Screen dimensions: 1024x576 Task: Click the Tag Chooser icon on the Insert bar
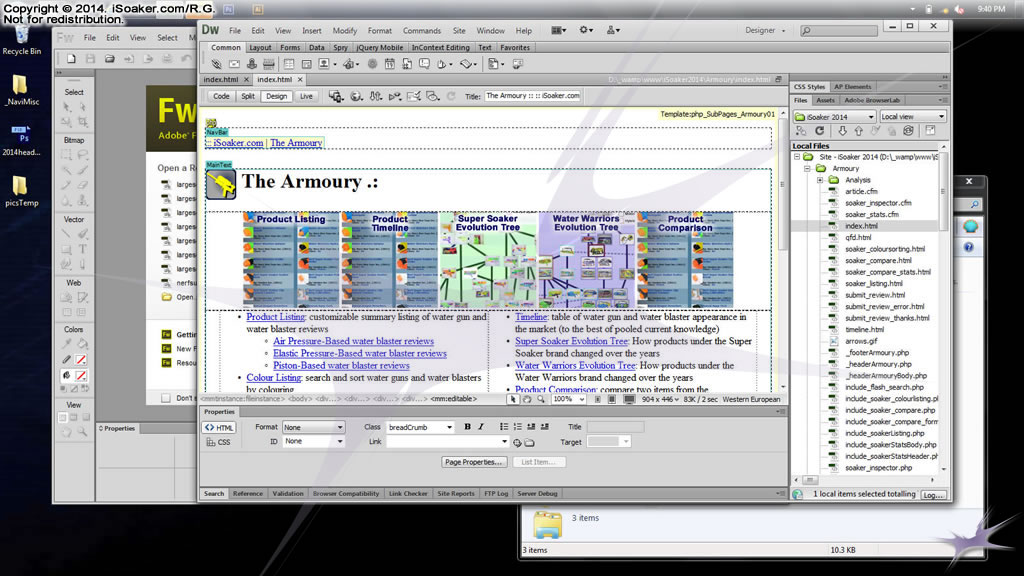coord(518,64)
